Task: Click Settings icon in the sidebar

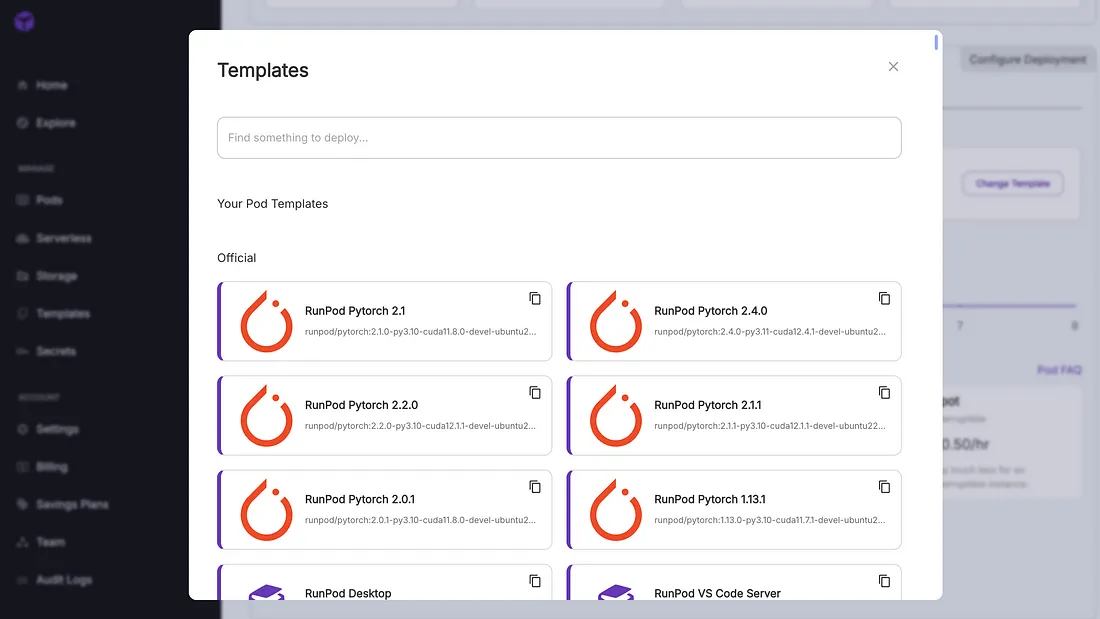Action: click(x=22, y=429)
